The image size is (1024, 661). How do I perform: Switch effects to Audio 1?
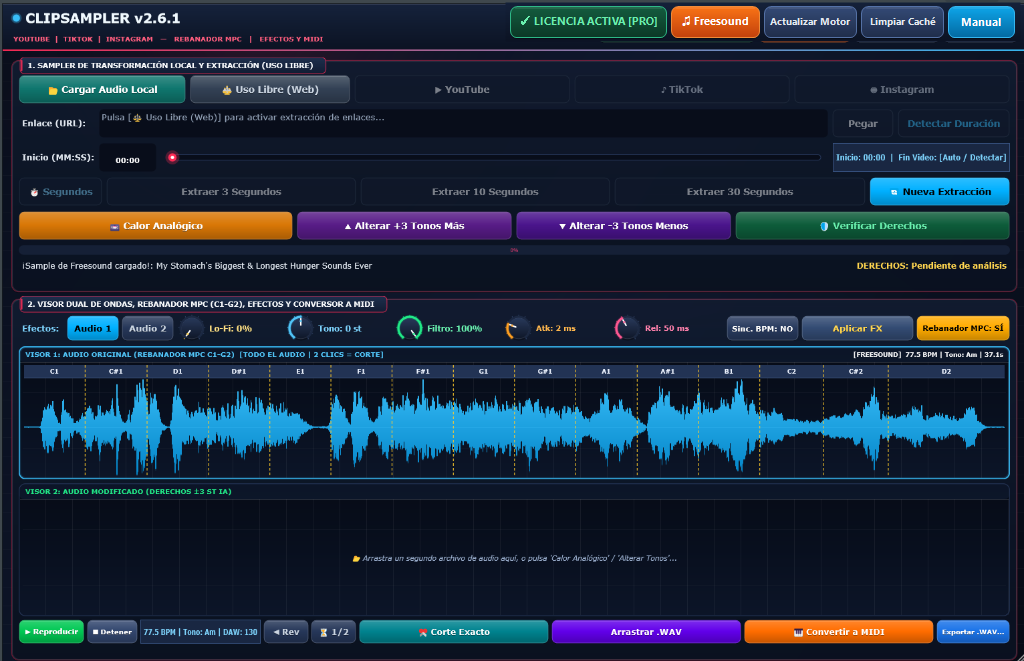coord(93,329)
